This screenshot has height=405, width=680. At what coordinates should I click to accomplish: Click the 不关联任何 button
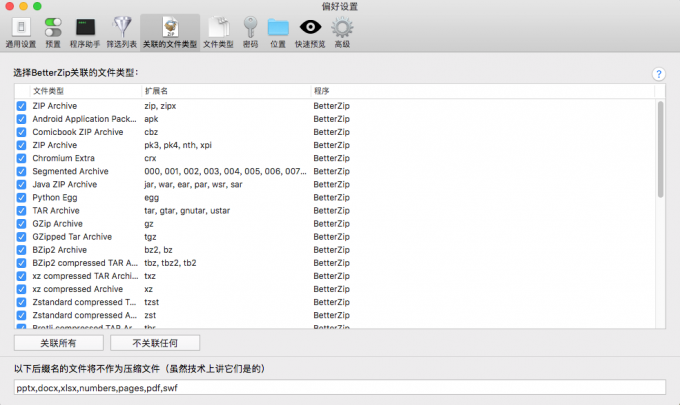155,343
